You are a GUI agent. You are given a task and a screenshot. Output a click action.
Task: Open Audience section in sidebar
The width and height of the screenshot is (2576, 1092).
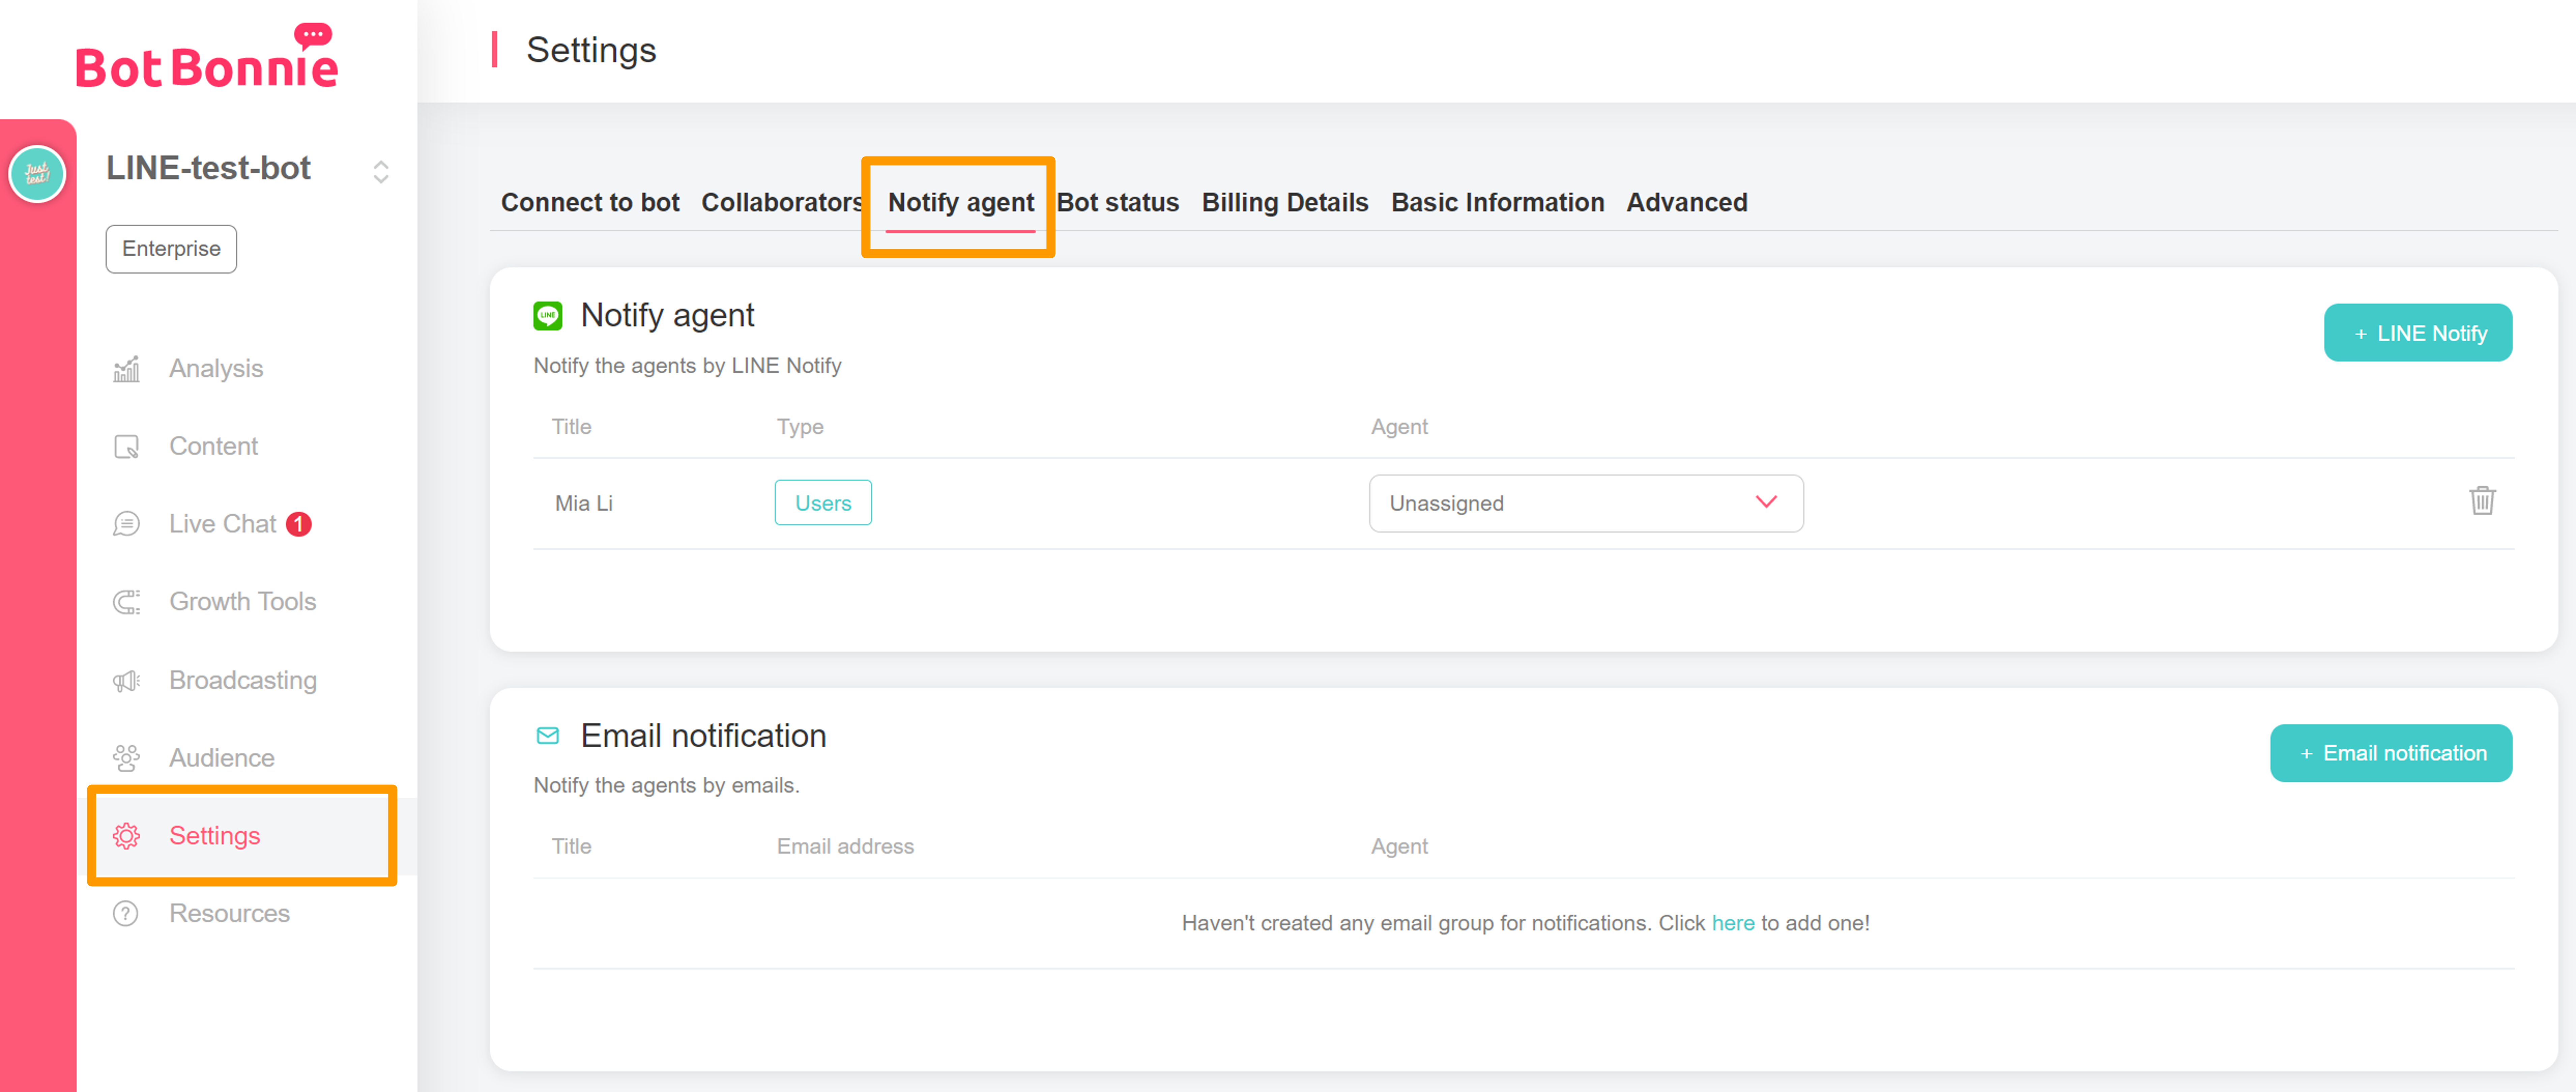(x=221, y=758)
